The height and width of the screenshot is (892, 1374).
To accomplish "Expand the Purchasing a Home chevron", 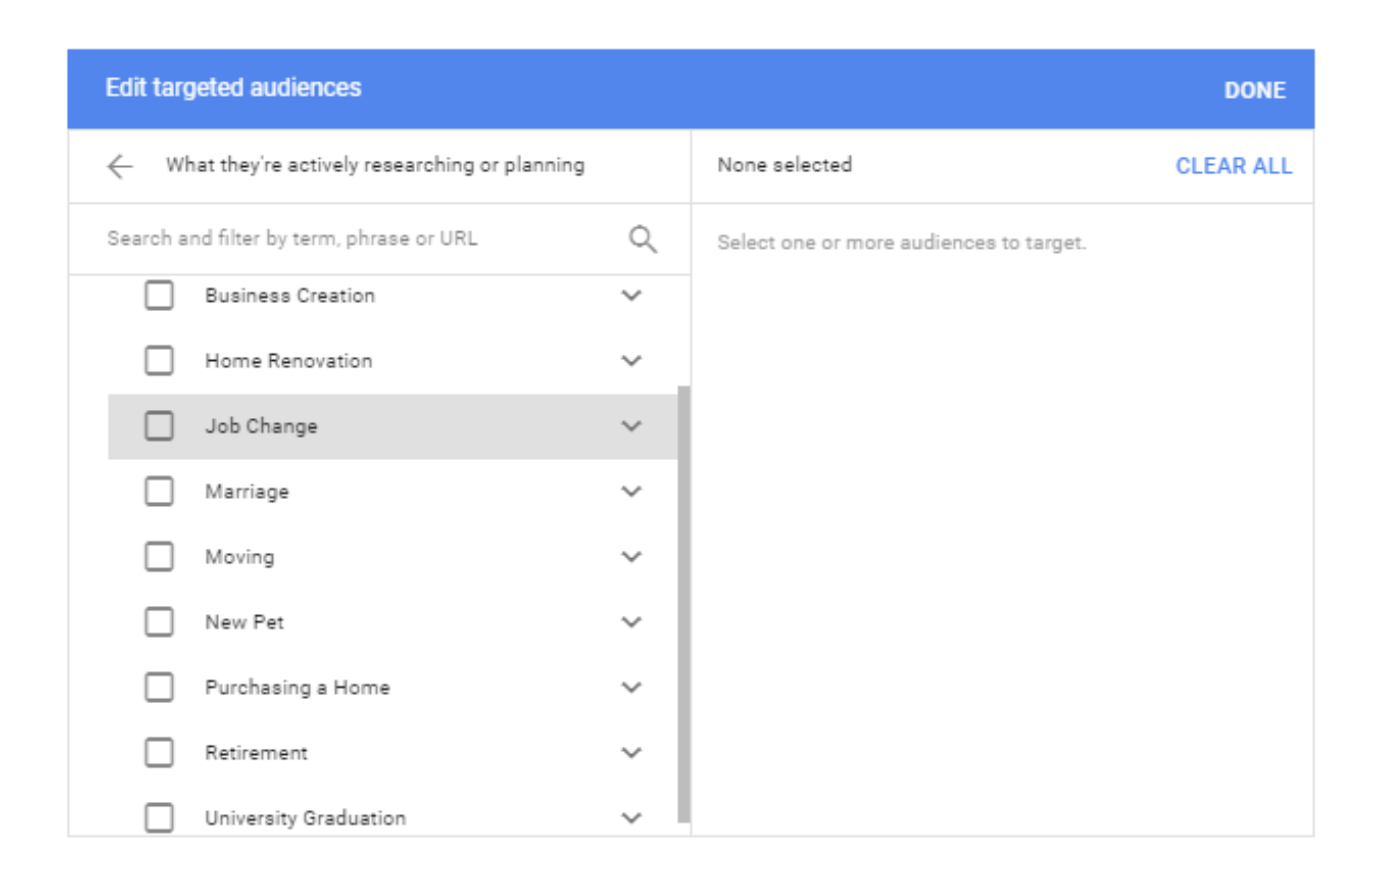I will pyautogui.click(x=631, y=687).
